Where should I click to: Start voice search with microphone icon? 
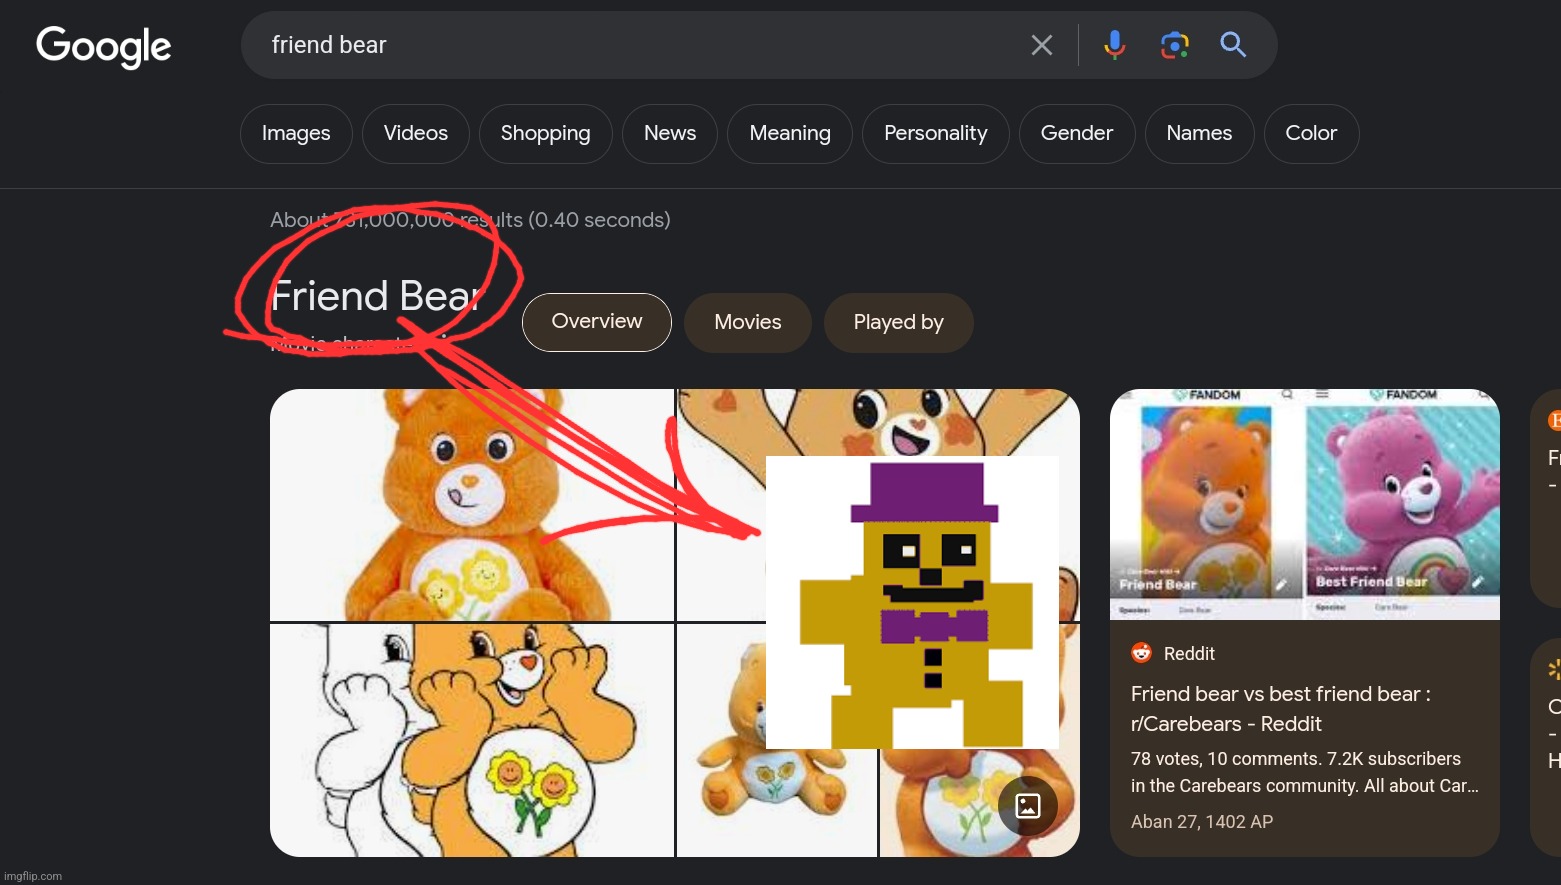pos(1114,45)
